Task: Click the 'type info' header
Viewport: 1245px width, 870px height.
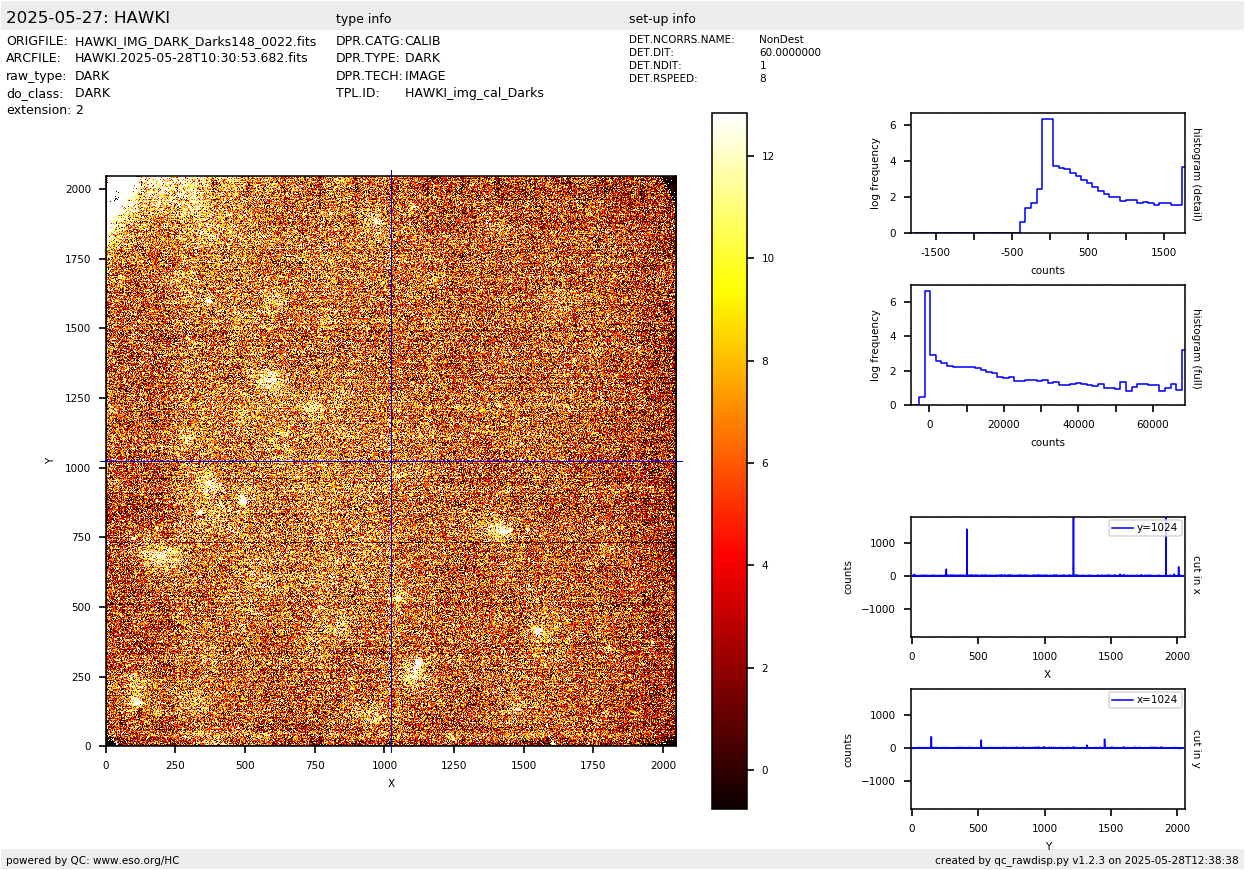Action: click(x=363, y=19)
